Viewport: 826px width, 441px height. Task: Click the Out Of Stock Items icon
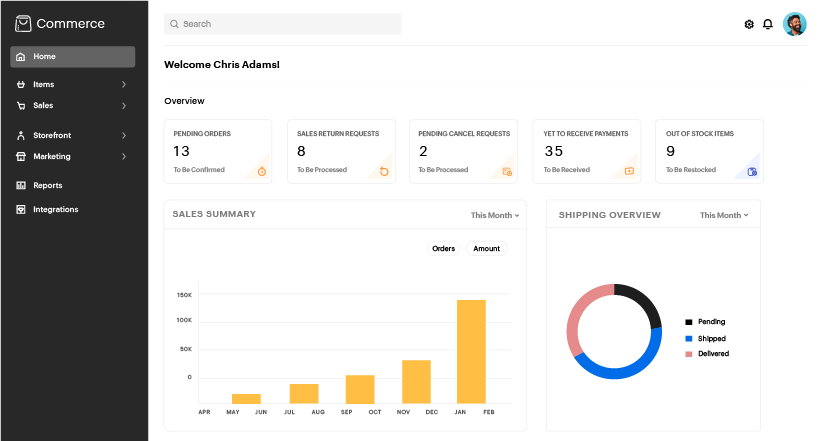point(752,171)
